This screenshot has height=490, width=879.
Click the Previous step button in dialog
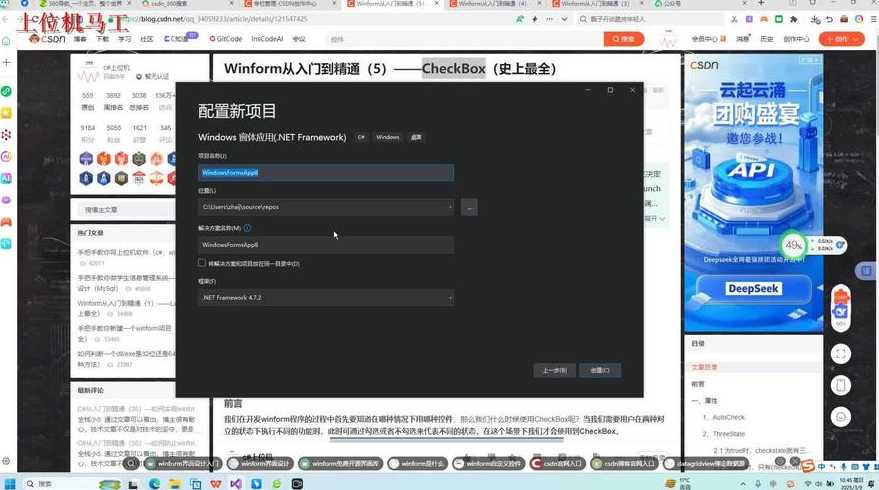pyautogui.click(x=554, y=371)
